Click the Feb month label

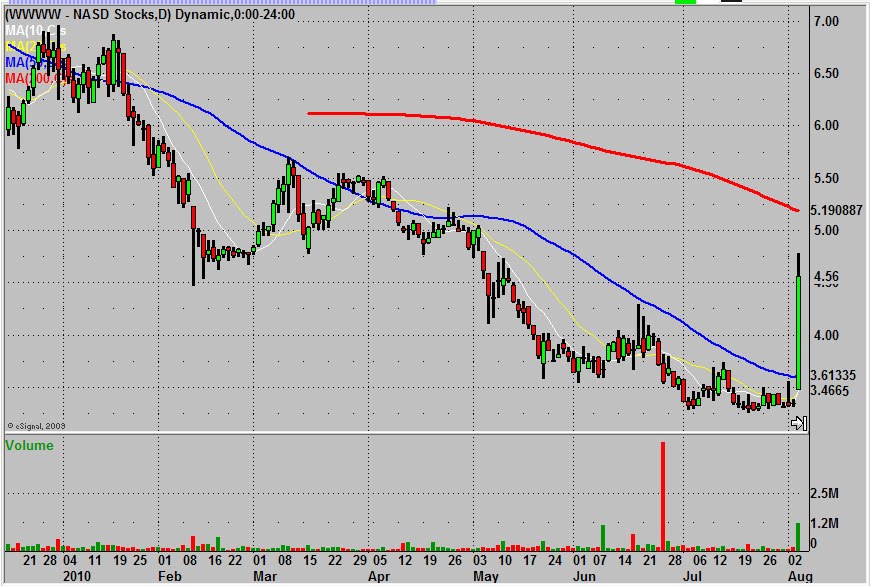pos(169,576)
